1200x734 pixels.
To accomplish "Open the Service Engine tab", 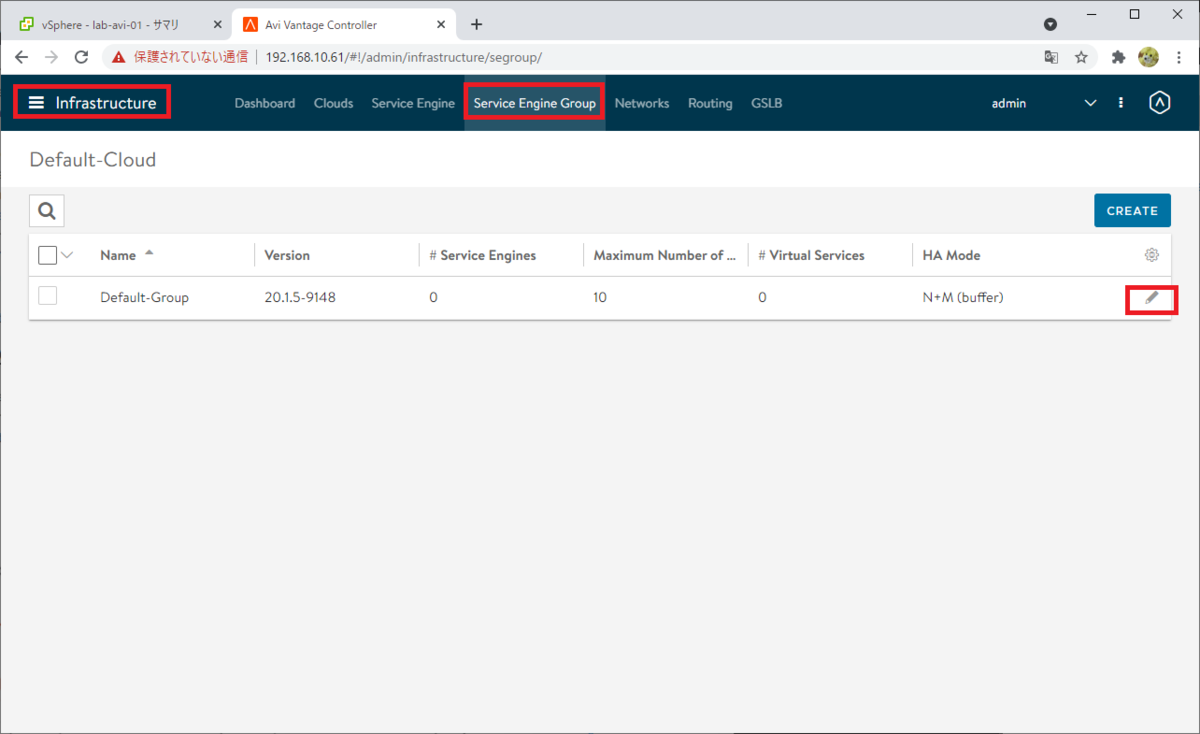I will click(x=413, y=103).
